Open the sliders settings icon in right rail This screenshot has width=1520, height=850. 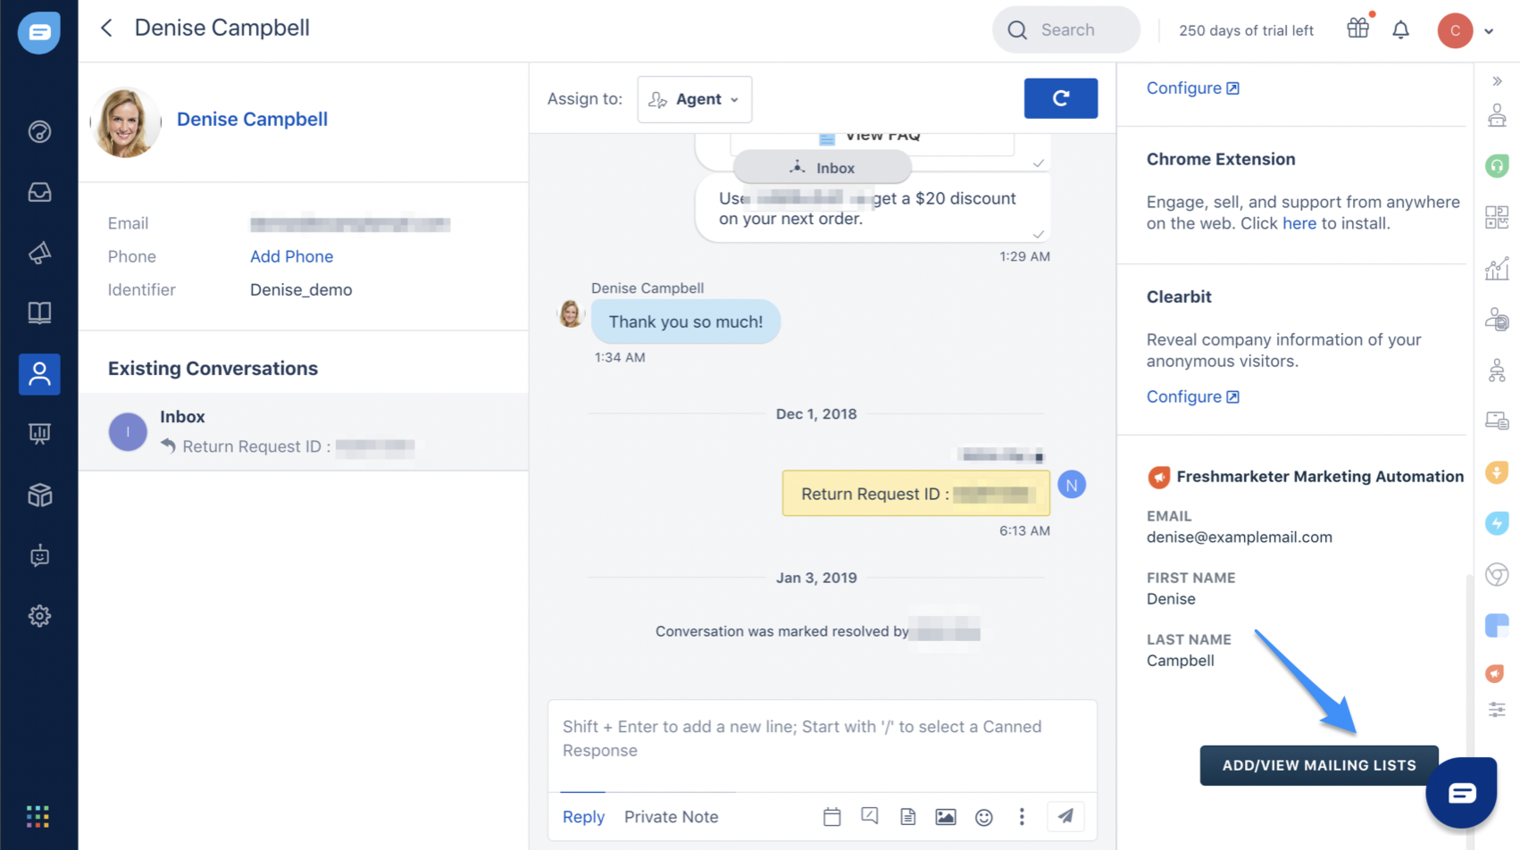(1497, 710)
